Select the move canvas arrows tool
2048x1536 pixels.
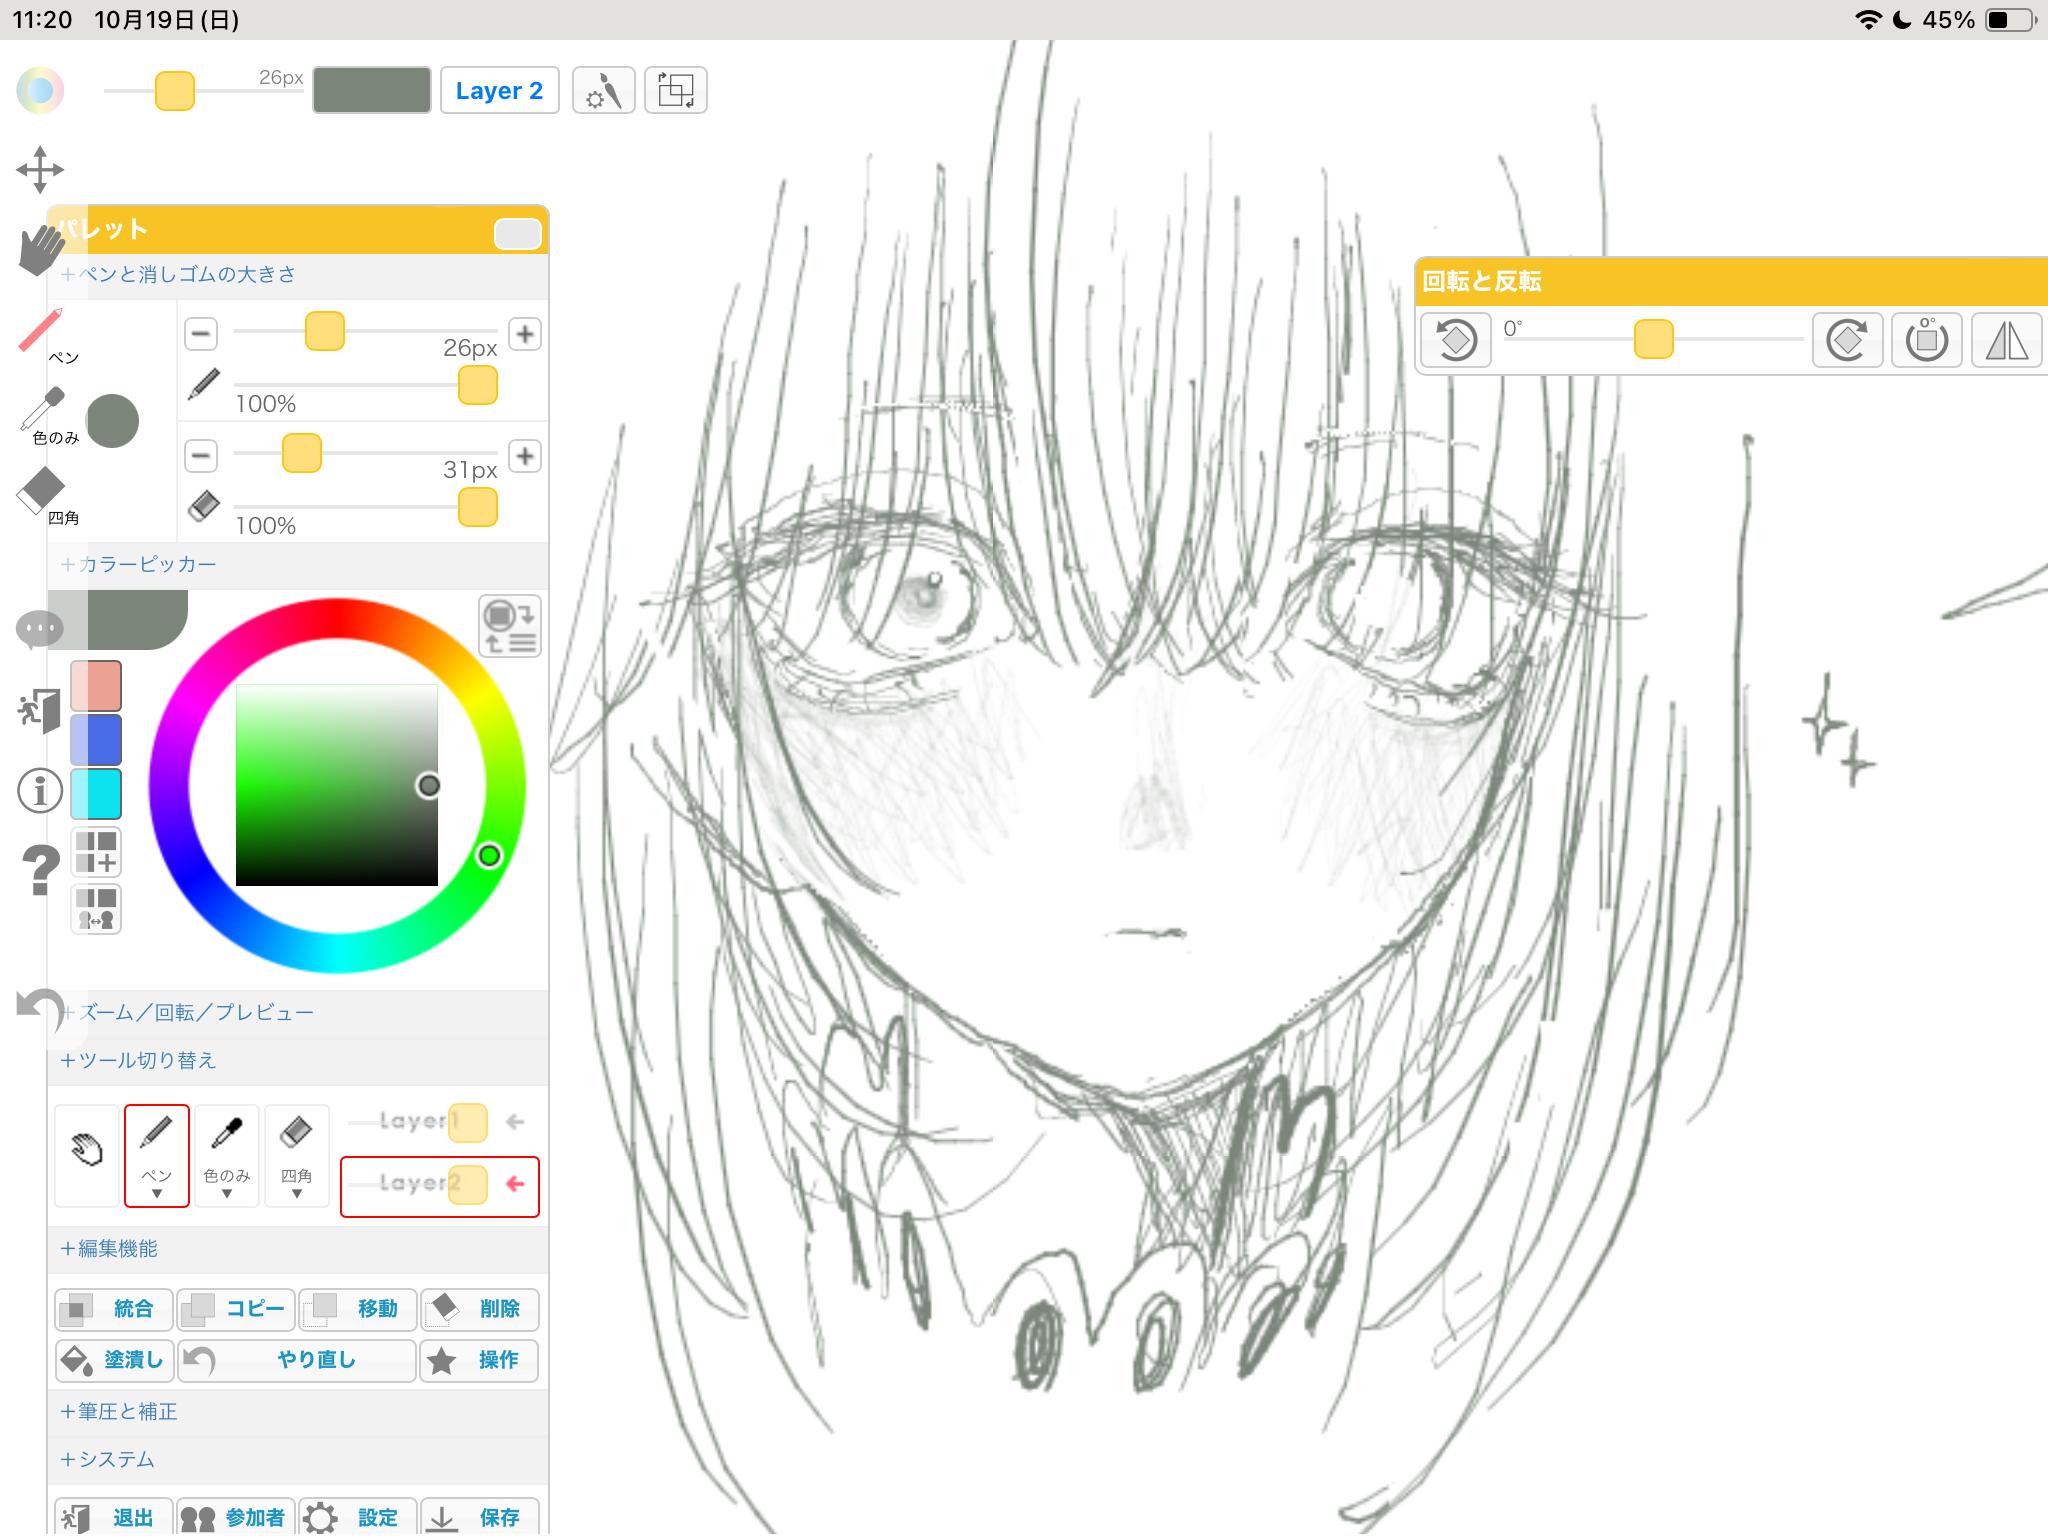point(40,170)
